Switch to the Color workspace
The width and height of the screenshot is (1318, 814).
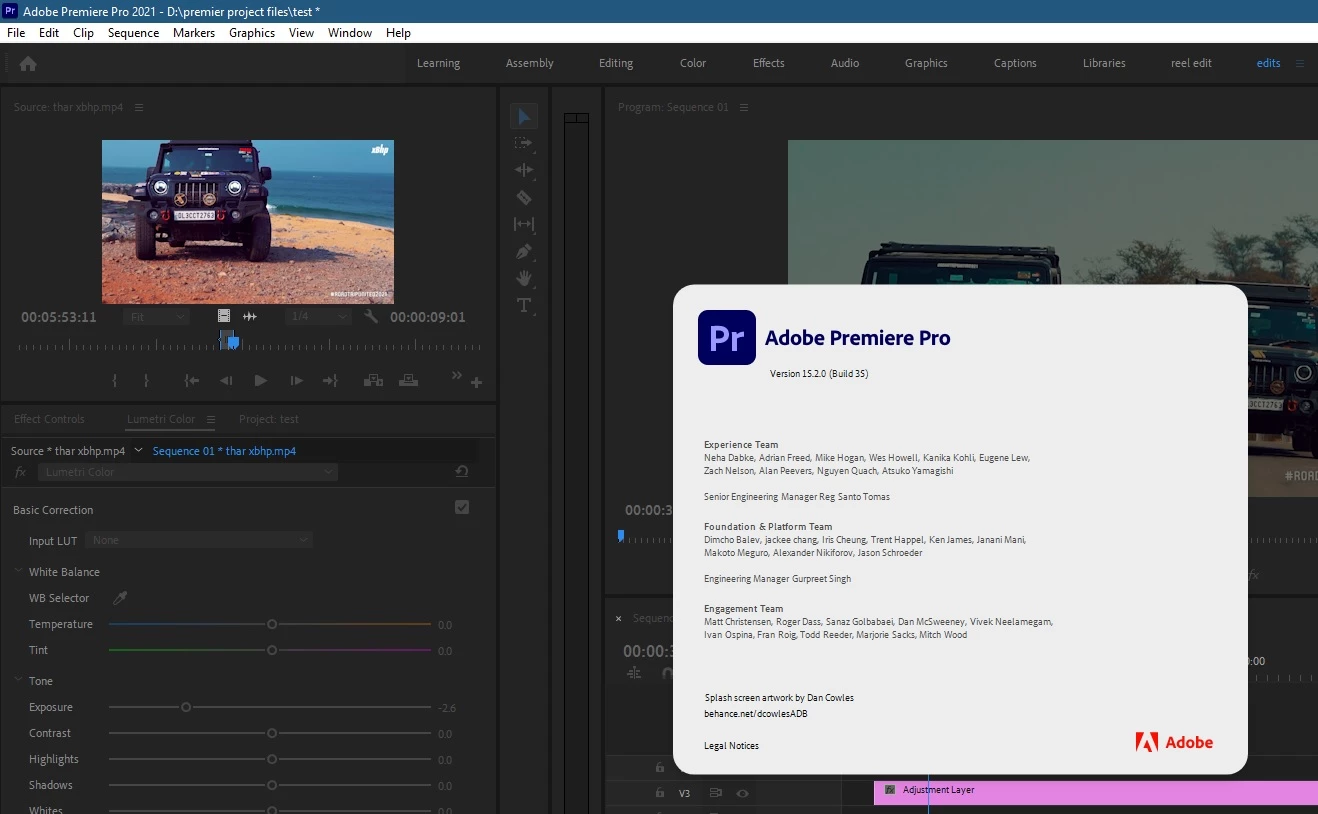[693, 63]
